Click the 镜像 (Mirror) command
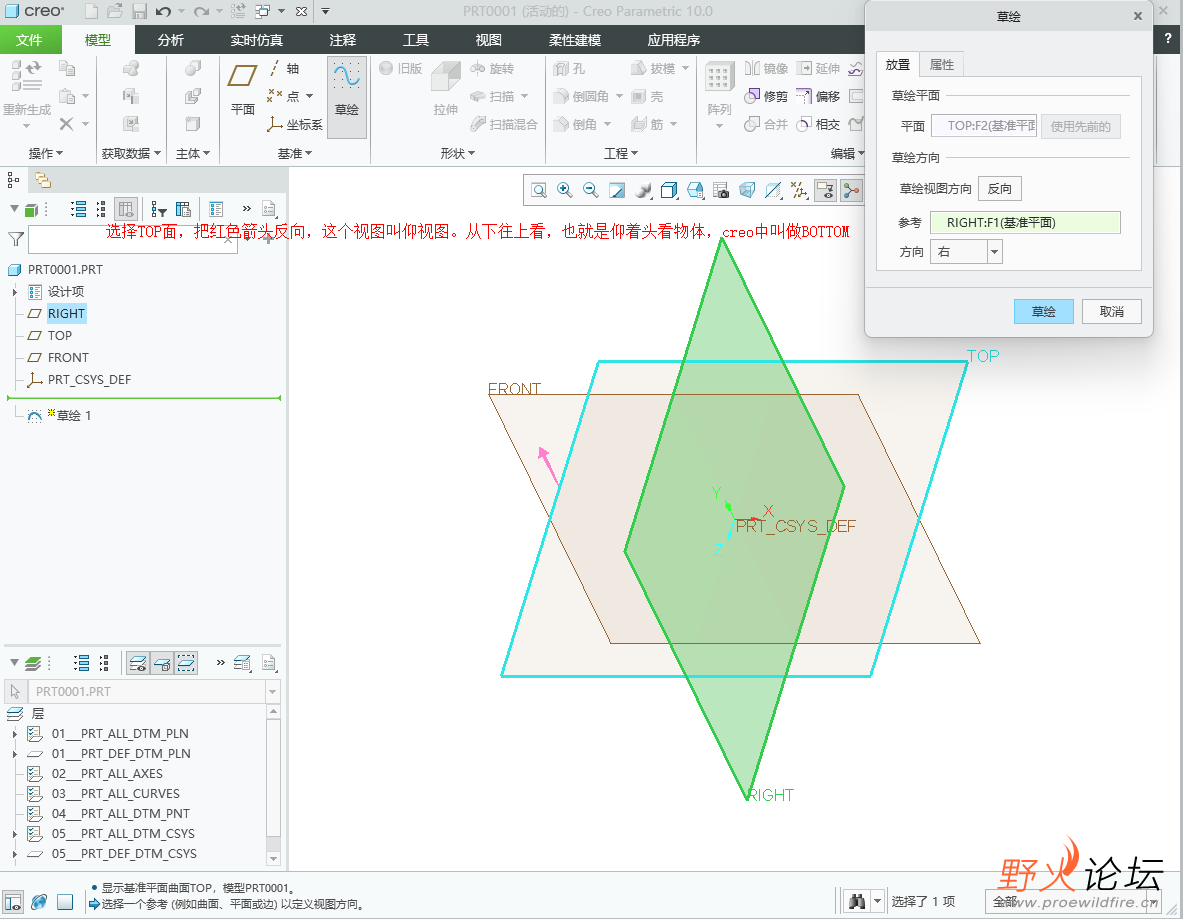 click(x=767, y=69)
